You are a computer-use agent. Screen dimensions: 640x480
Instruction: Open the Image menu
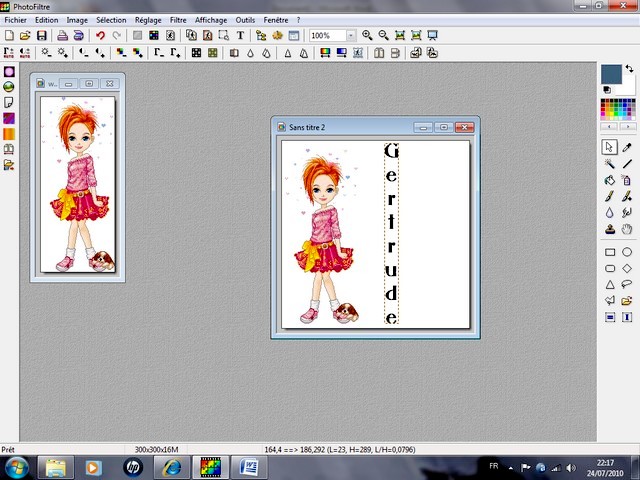pos(77,20)
